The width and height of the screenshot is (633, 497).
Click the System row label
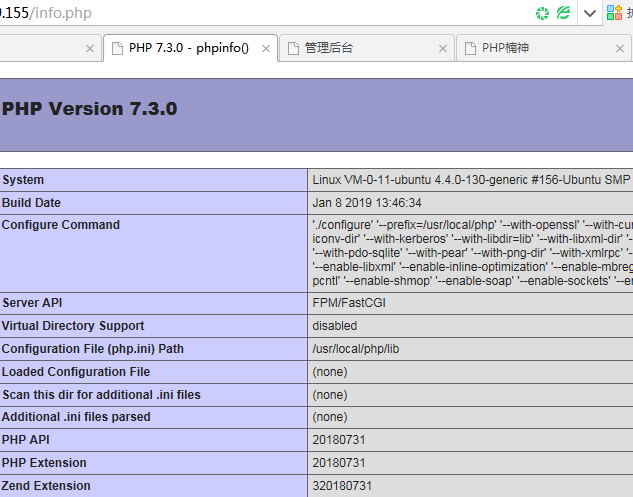23,180
